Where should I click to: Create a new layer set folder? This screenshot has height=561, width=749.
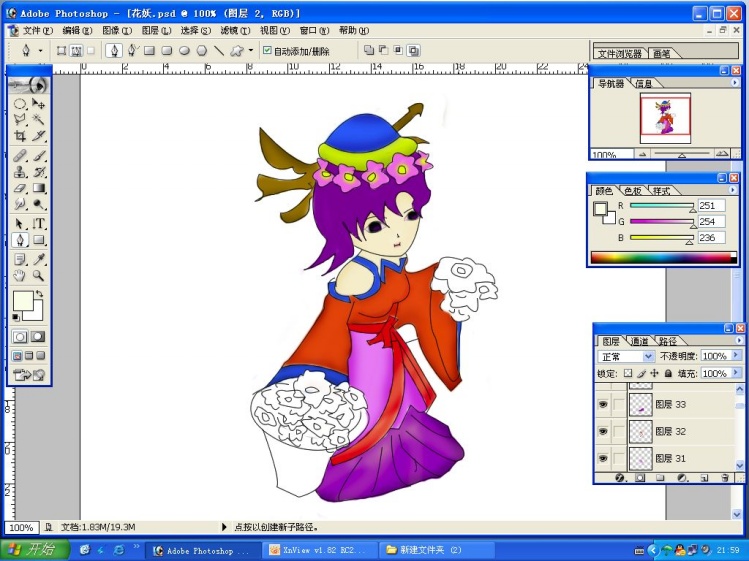point(660,477)
